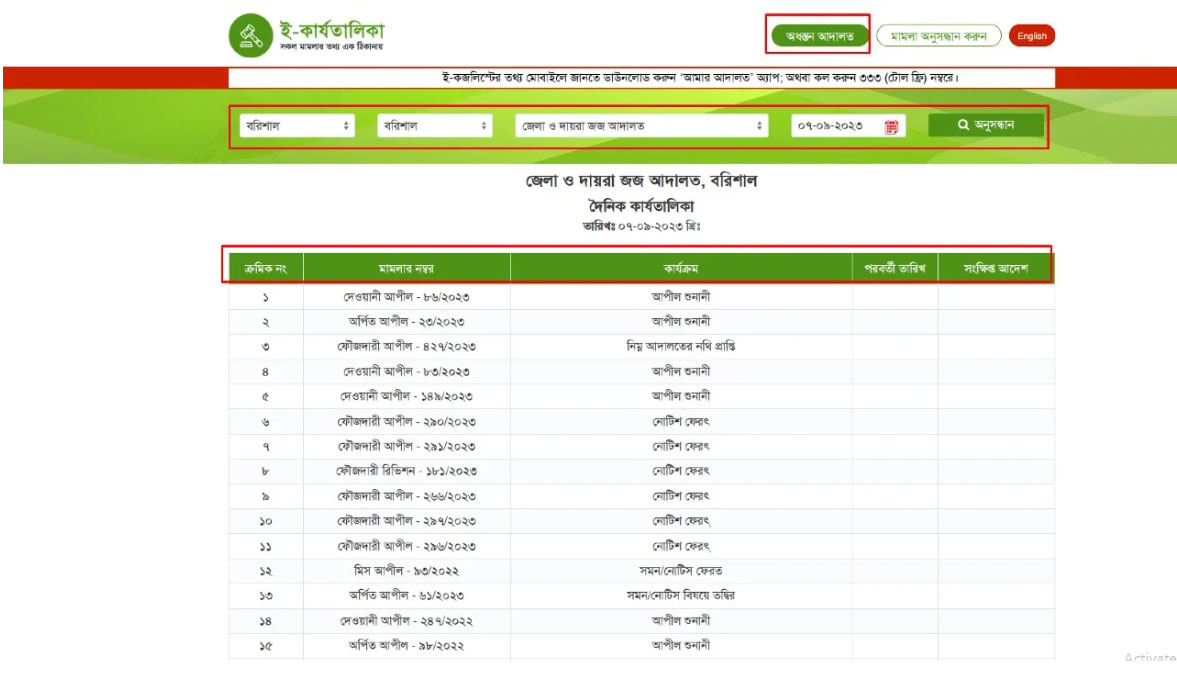Click the পরবর্তী তারিখ column header
This screenshot has width=1177, height=683.
tap(894, 269)
